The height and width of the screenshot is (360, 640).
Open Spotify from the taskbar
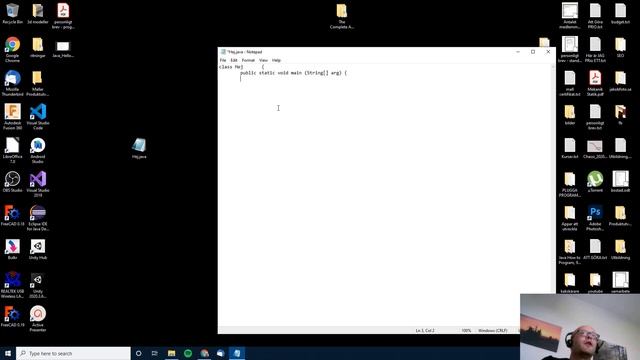(188, 353)
